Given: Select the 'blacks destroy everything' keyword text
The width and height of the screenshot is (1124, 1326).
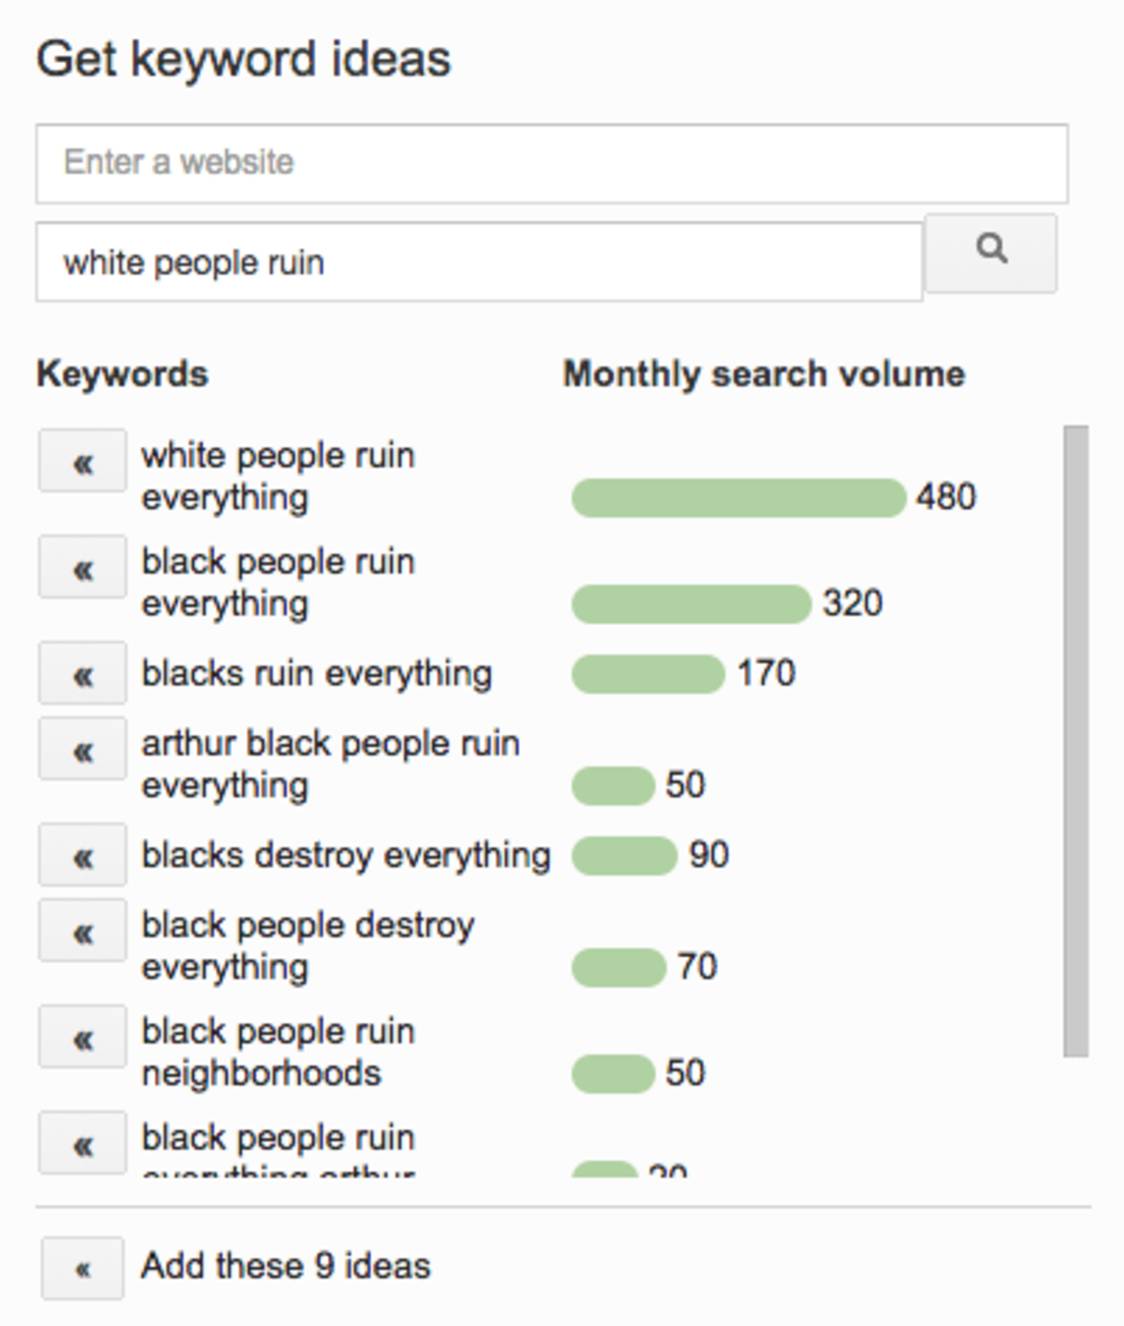Looking at the screenshot, I should coord(346,856).
